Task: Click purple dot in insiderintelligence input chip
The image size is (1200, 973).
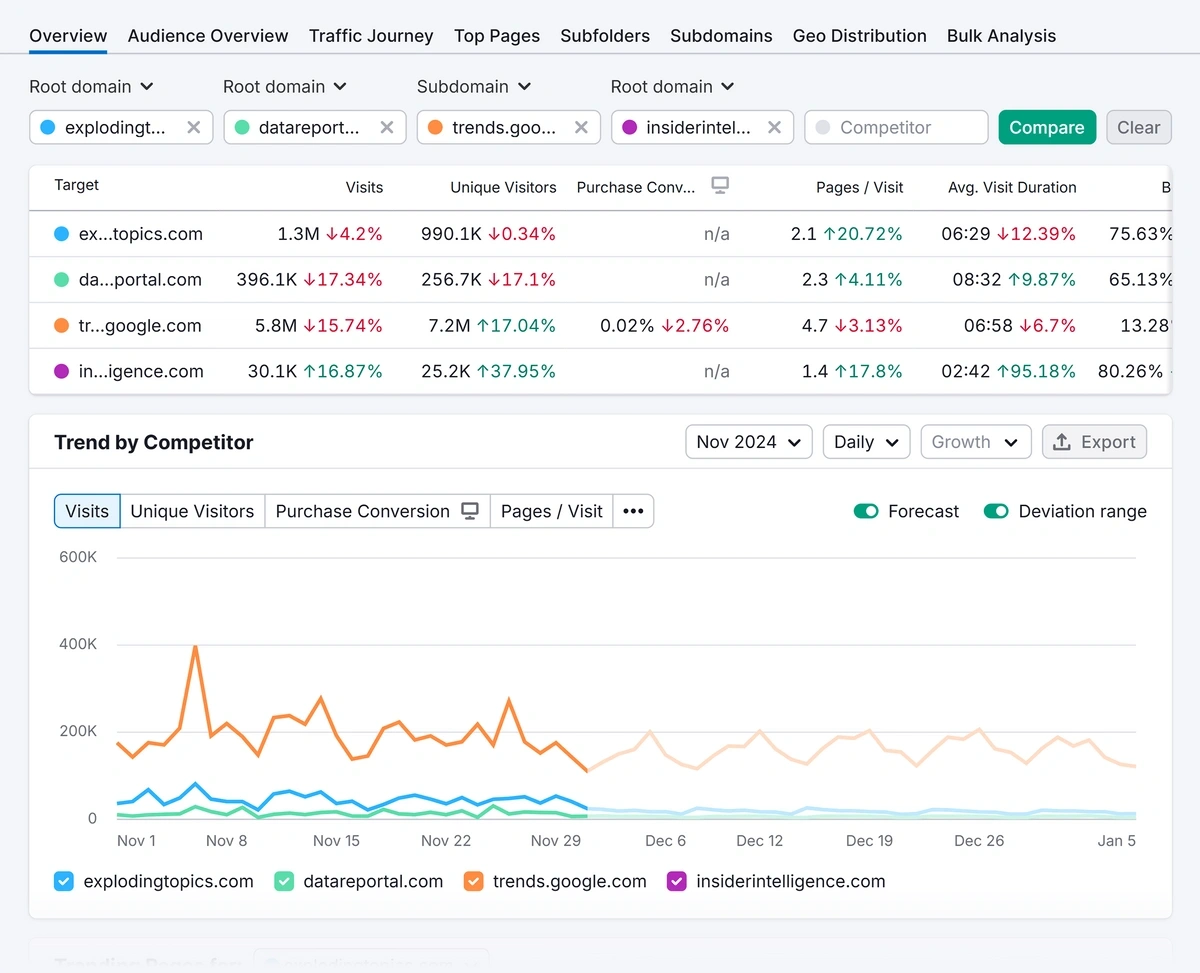Action: tap(629, 127)
